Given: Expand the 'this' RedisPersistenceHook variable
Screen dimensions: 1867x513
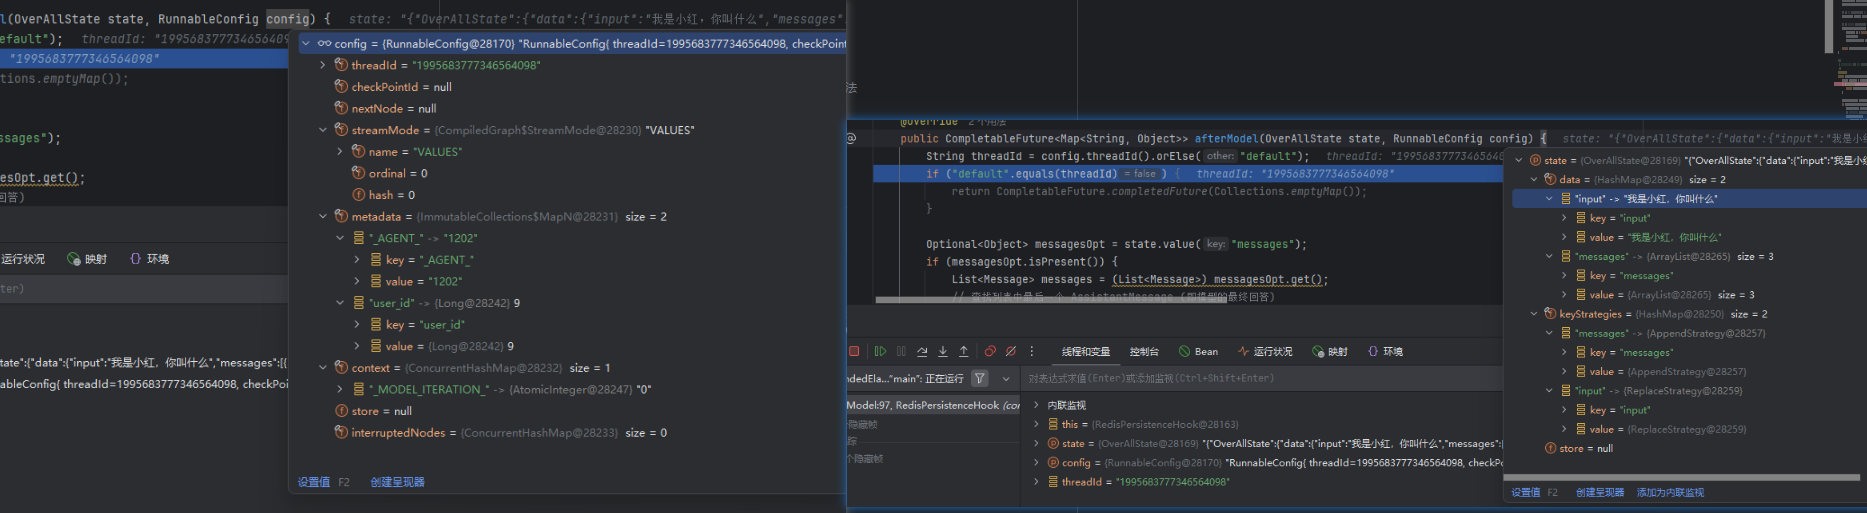Looking at the screenshot, I should [1037, 424].
